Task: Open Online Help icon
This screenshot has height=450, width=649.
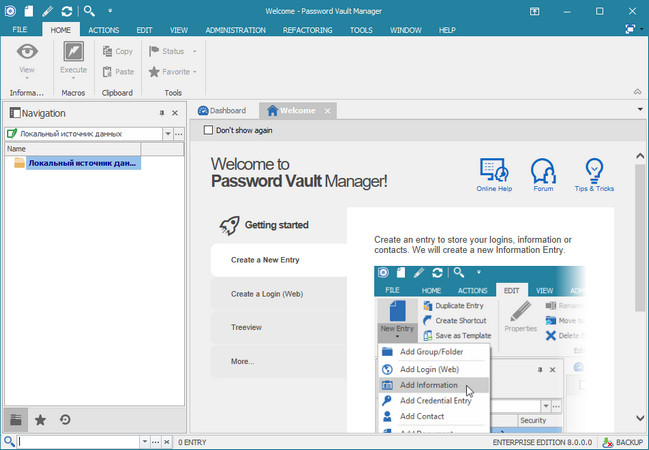Action: [x=493, y=170]
